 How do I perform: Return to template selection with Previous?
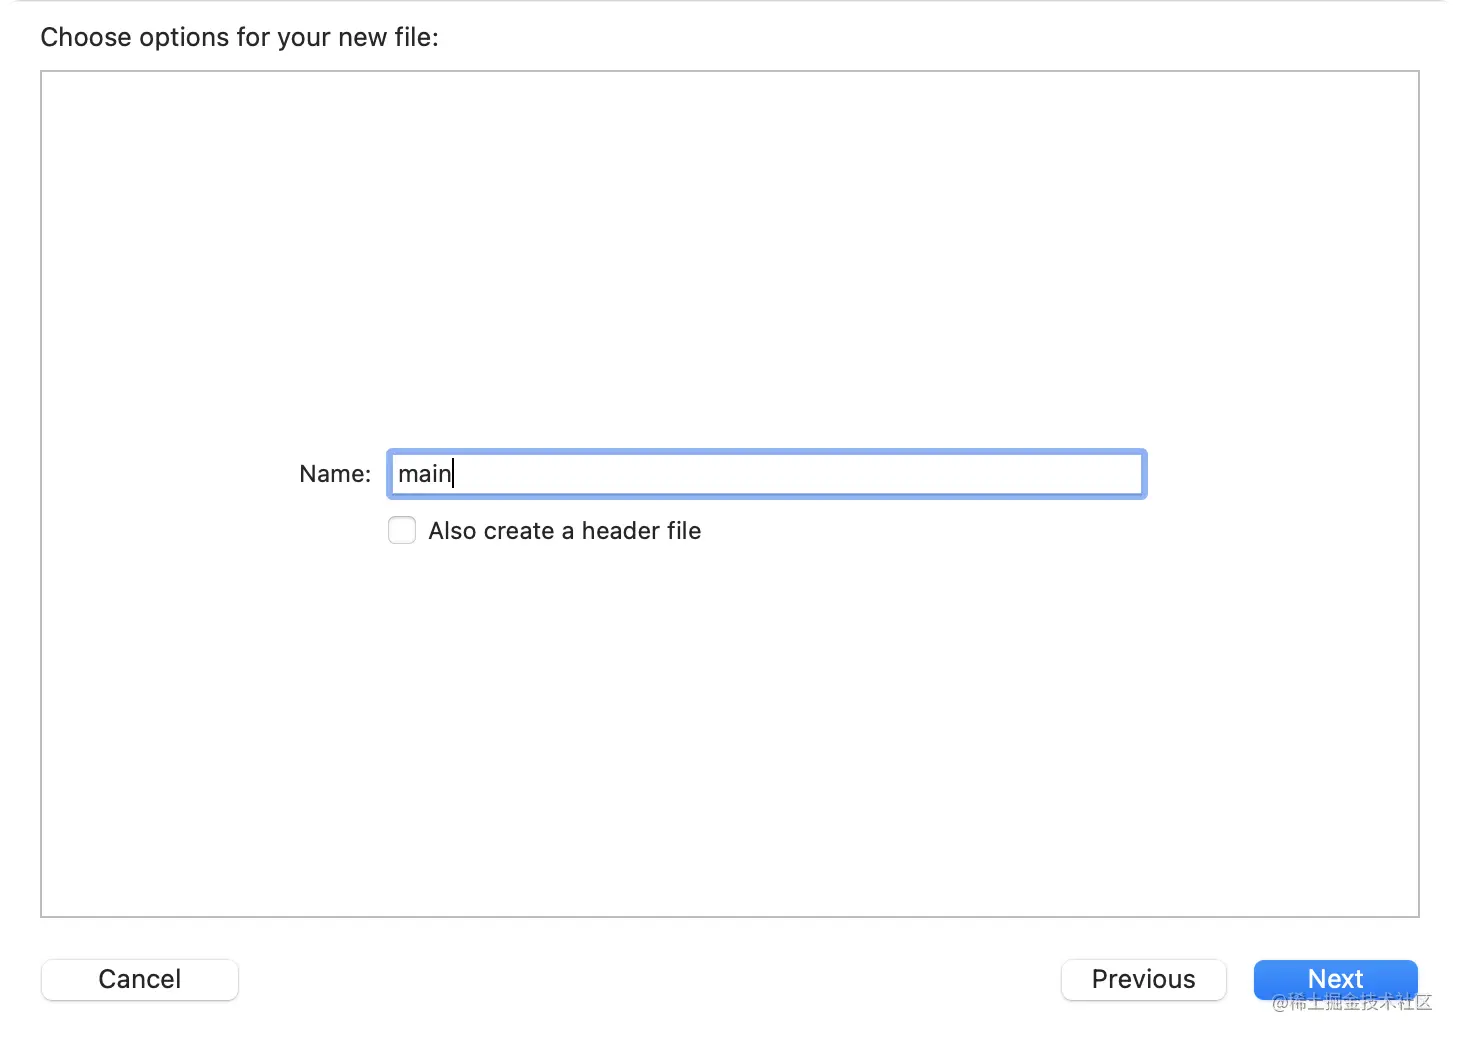1143,979
